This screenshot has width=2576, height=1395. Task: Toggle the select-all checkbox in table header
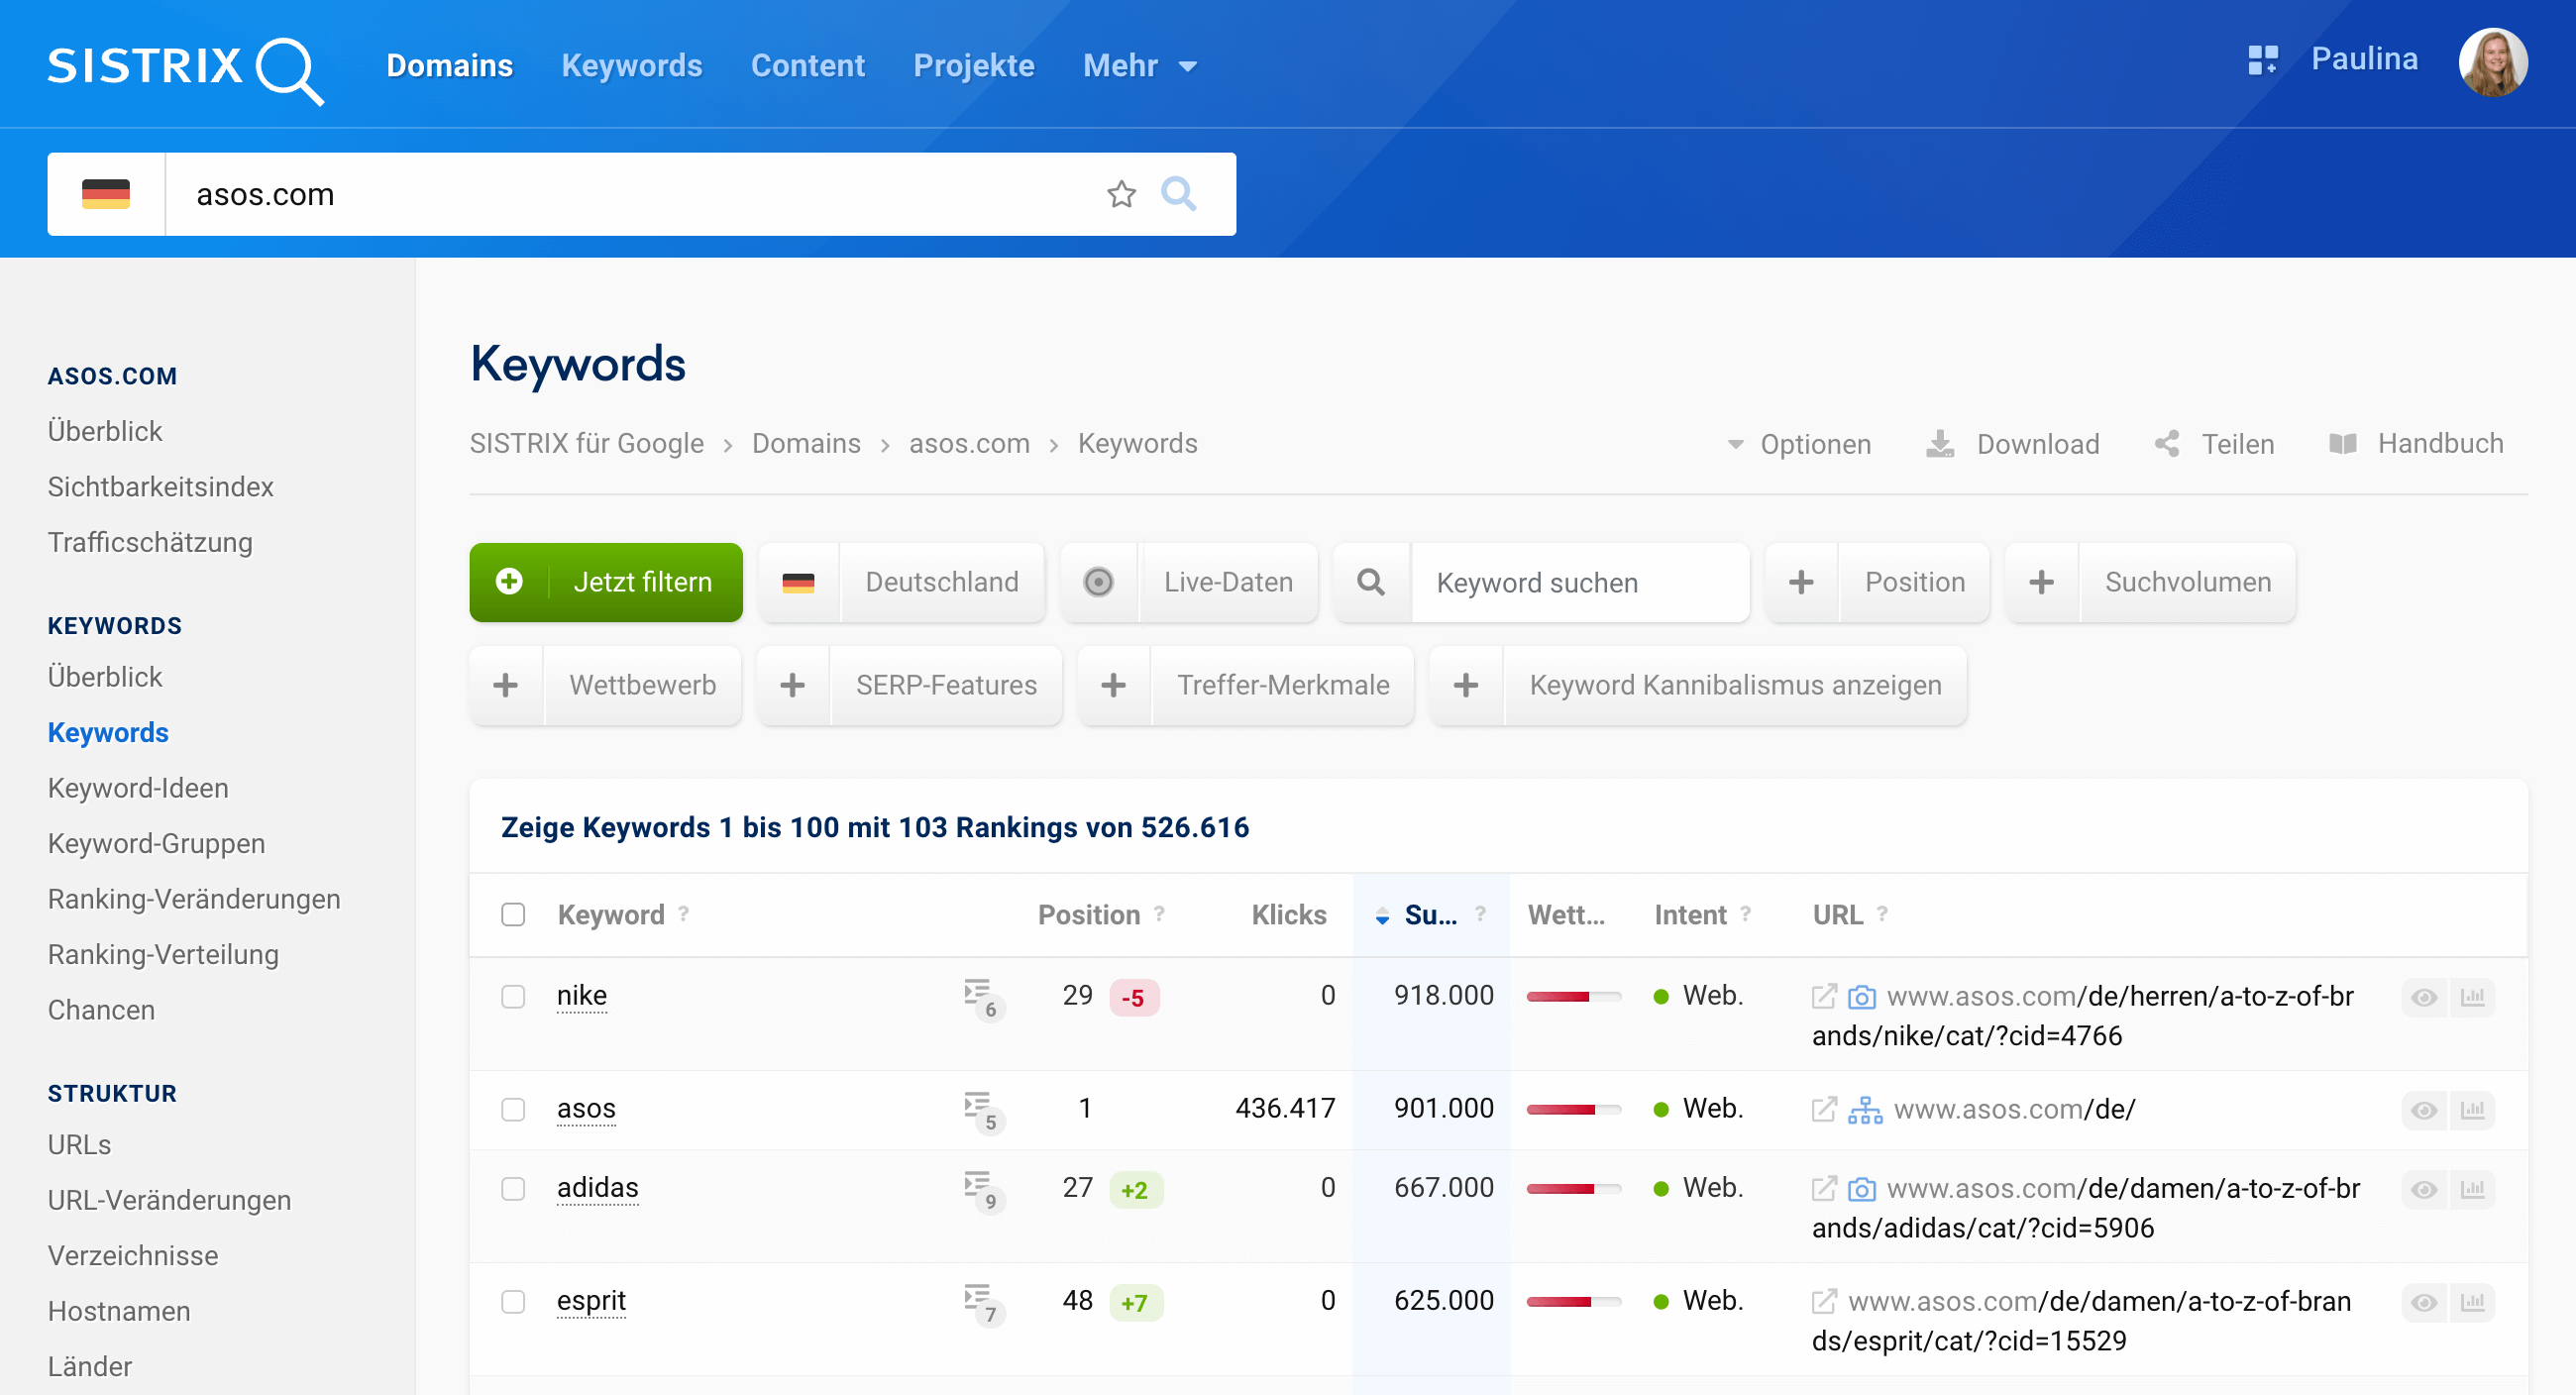513,915
